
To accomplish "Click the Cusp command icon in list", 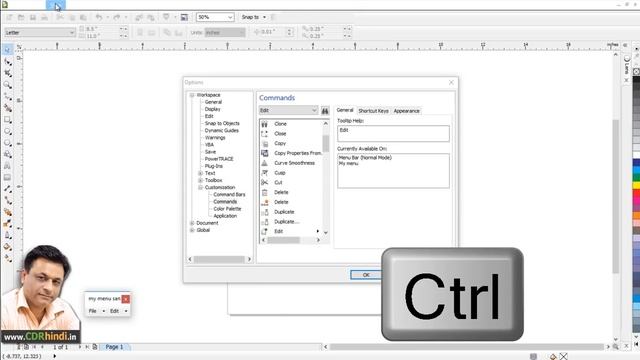I will pos(264,173).
